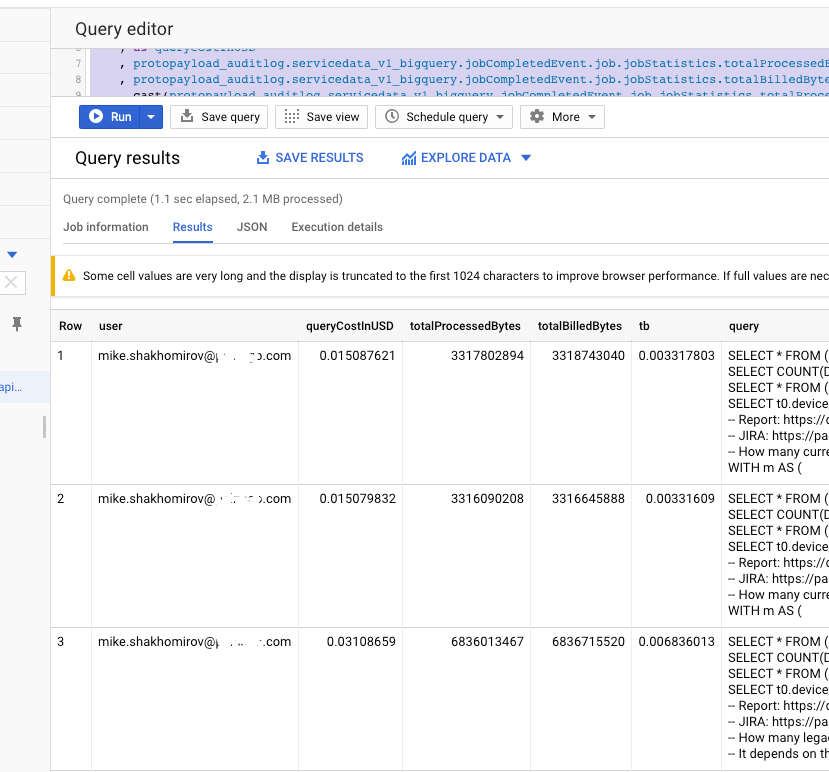Image resolution: width=829 pixels, height=772 pixels.
Task: Click cell value 3317802894
Action: [x=487, y=355]
